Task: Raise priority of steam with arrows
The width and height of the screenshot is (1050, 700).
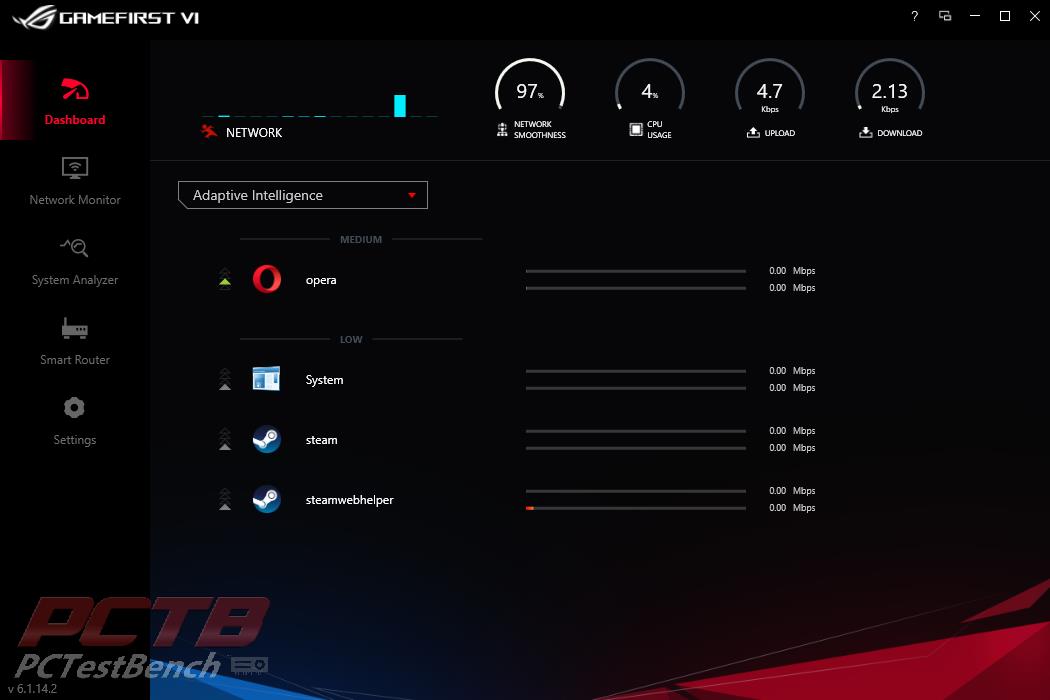Action: (x=225, y=439)
